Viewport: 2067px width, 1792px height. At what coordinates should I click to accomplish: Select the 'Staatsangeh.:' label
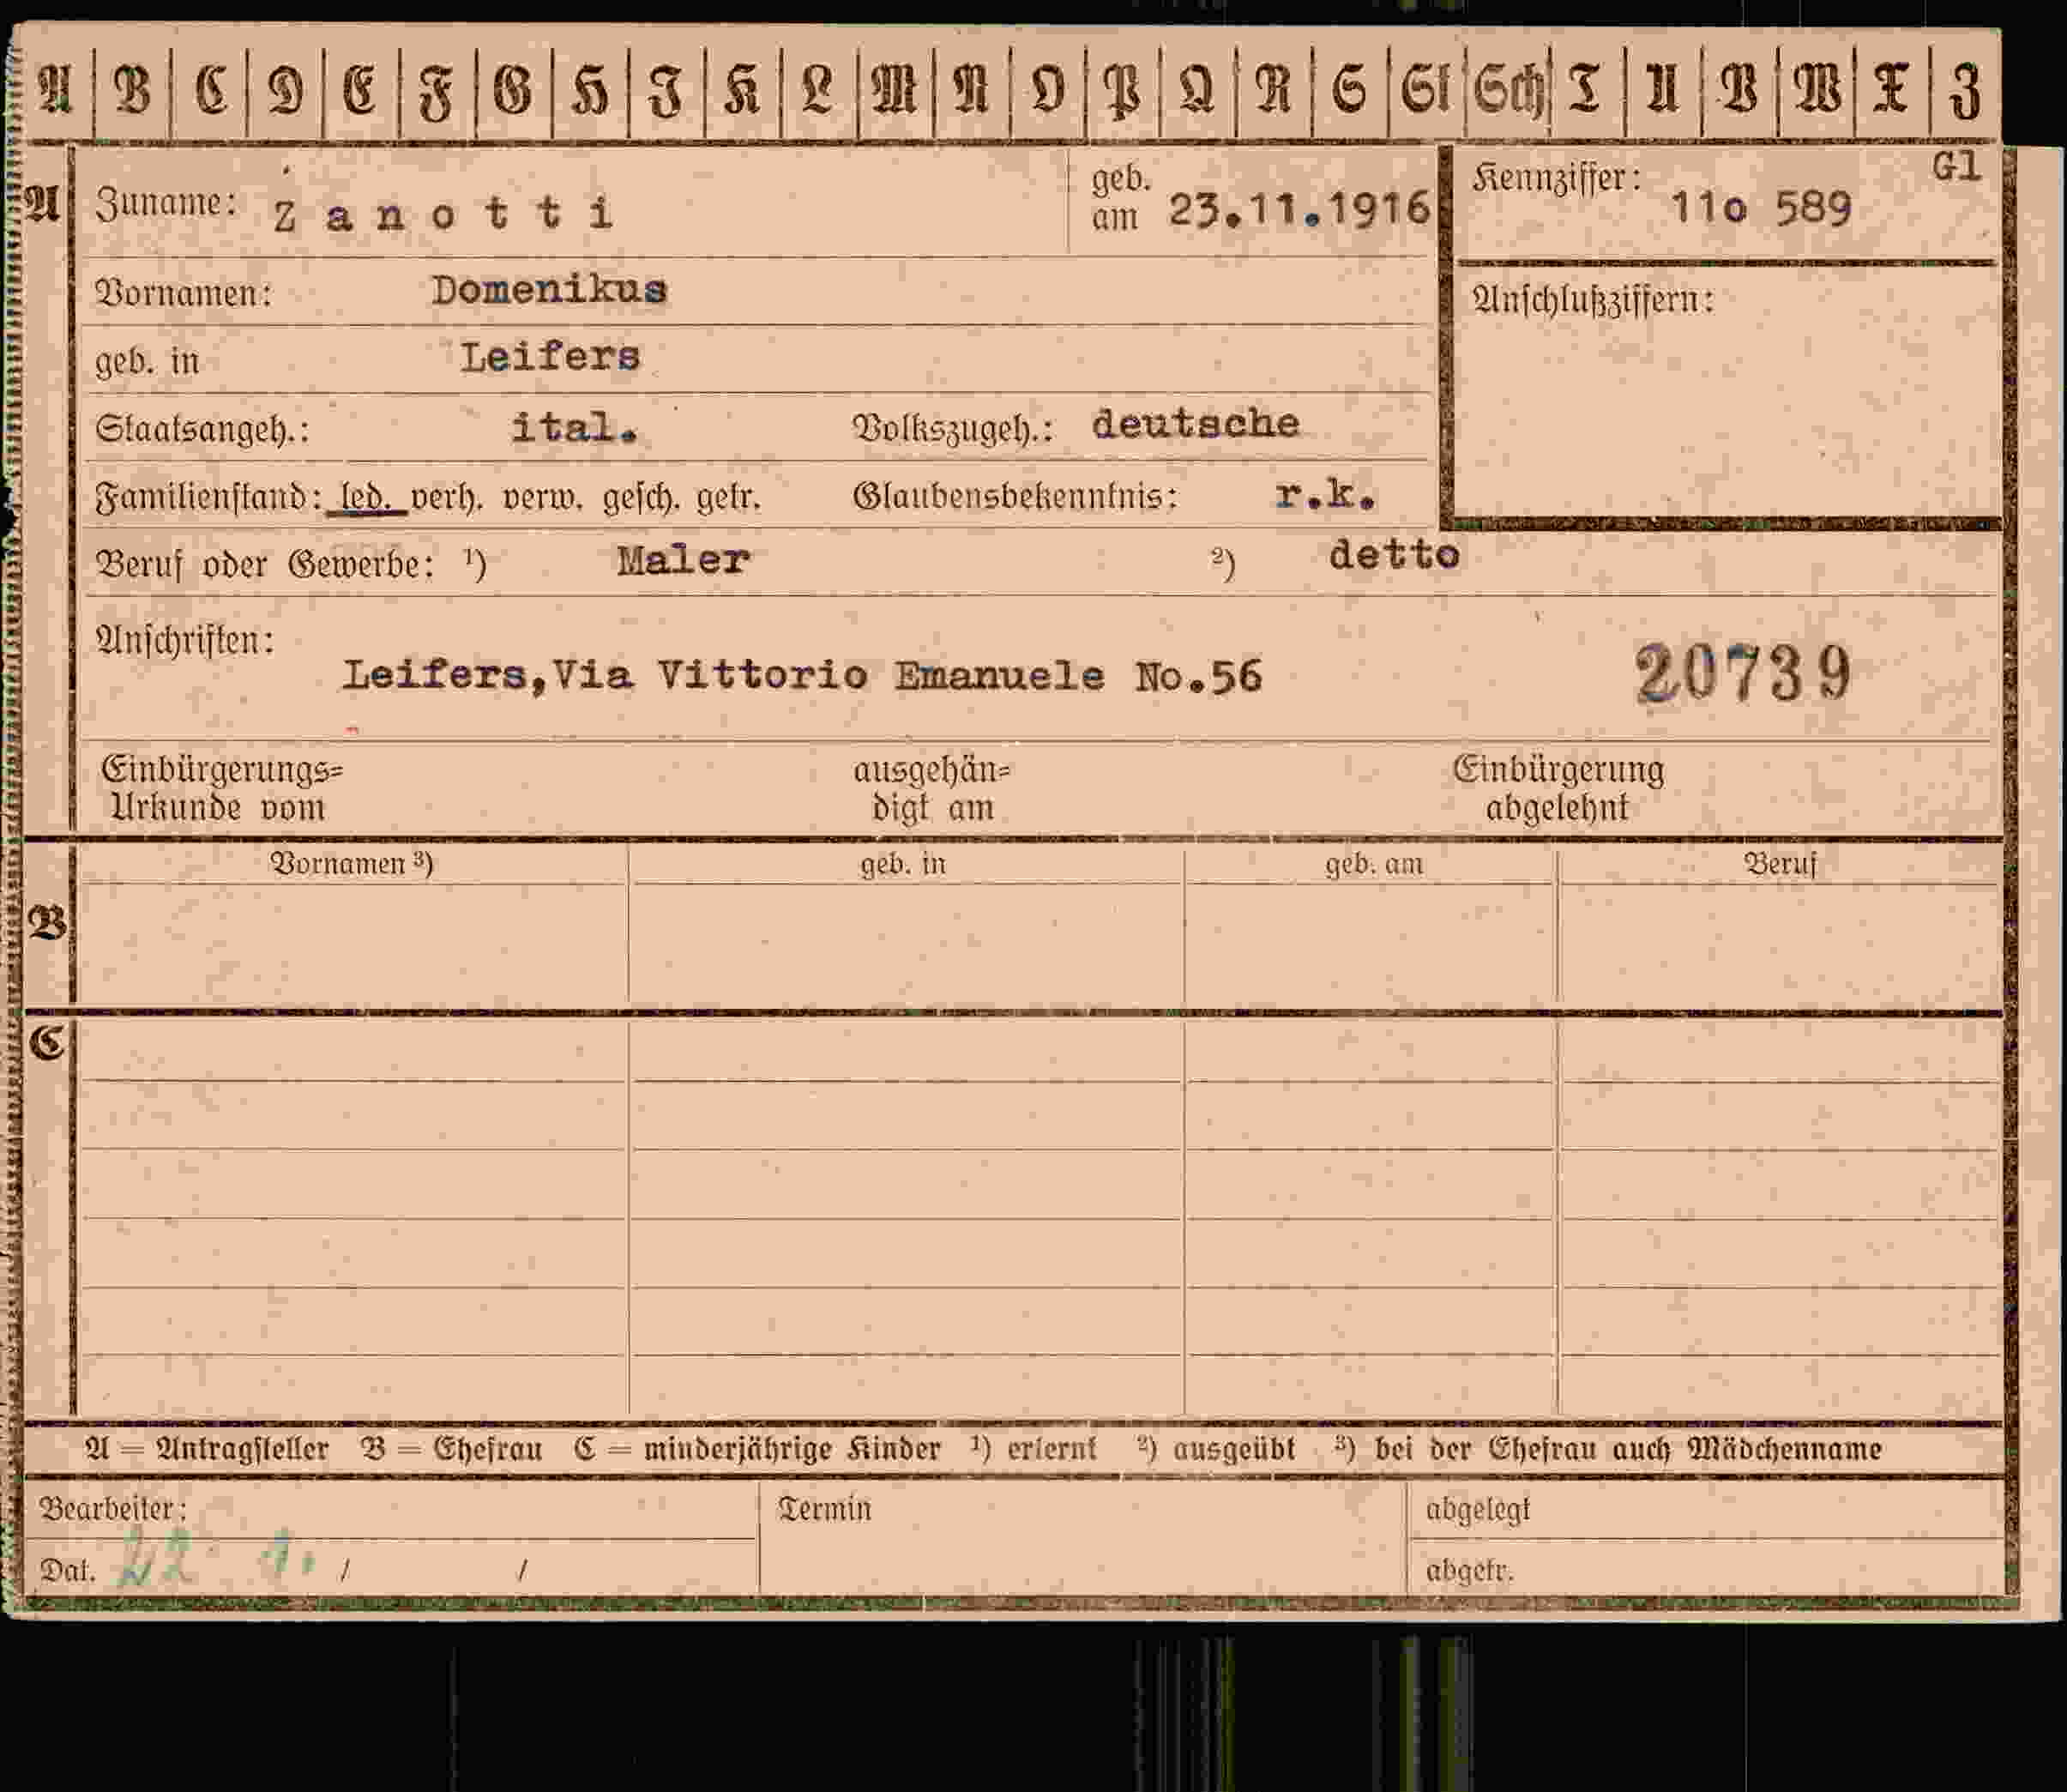(202, 429)
